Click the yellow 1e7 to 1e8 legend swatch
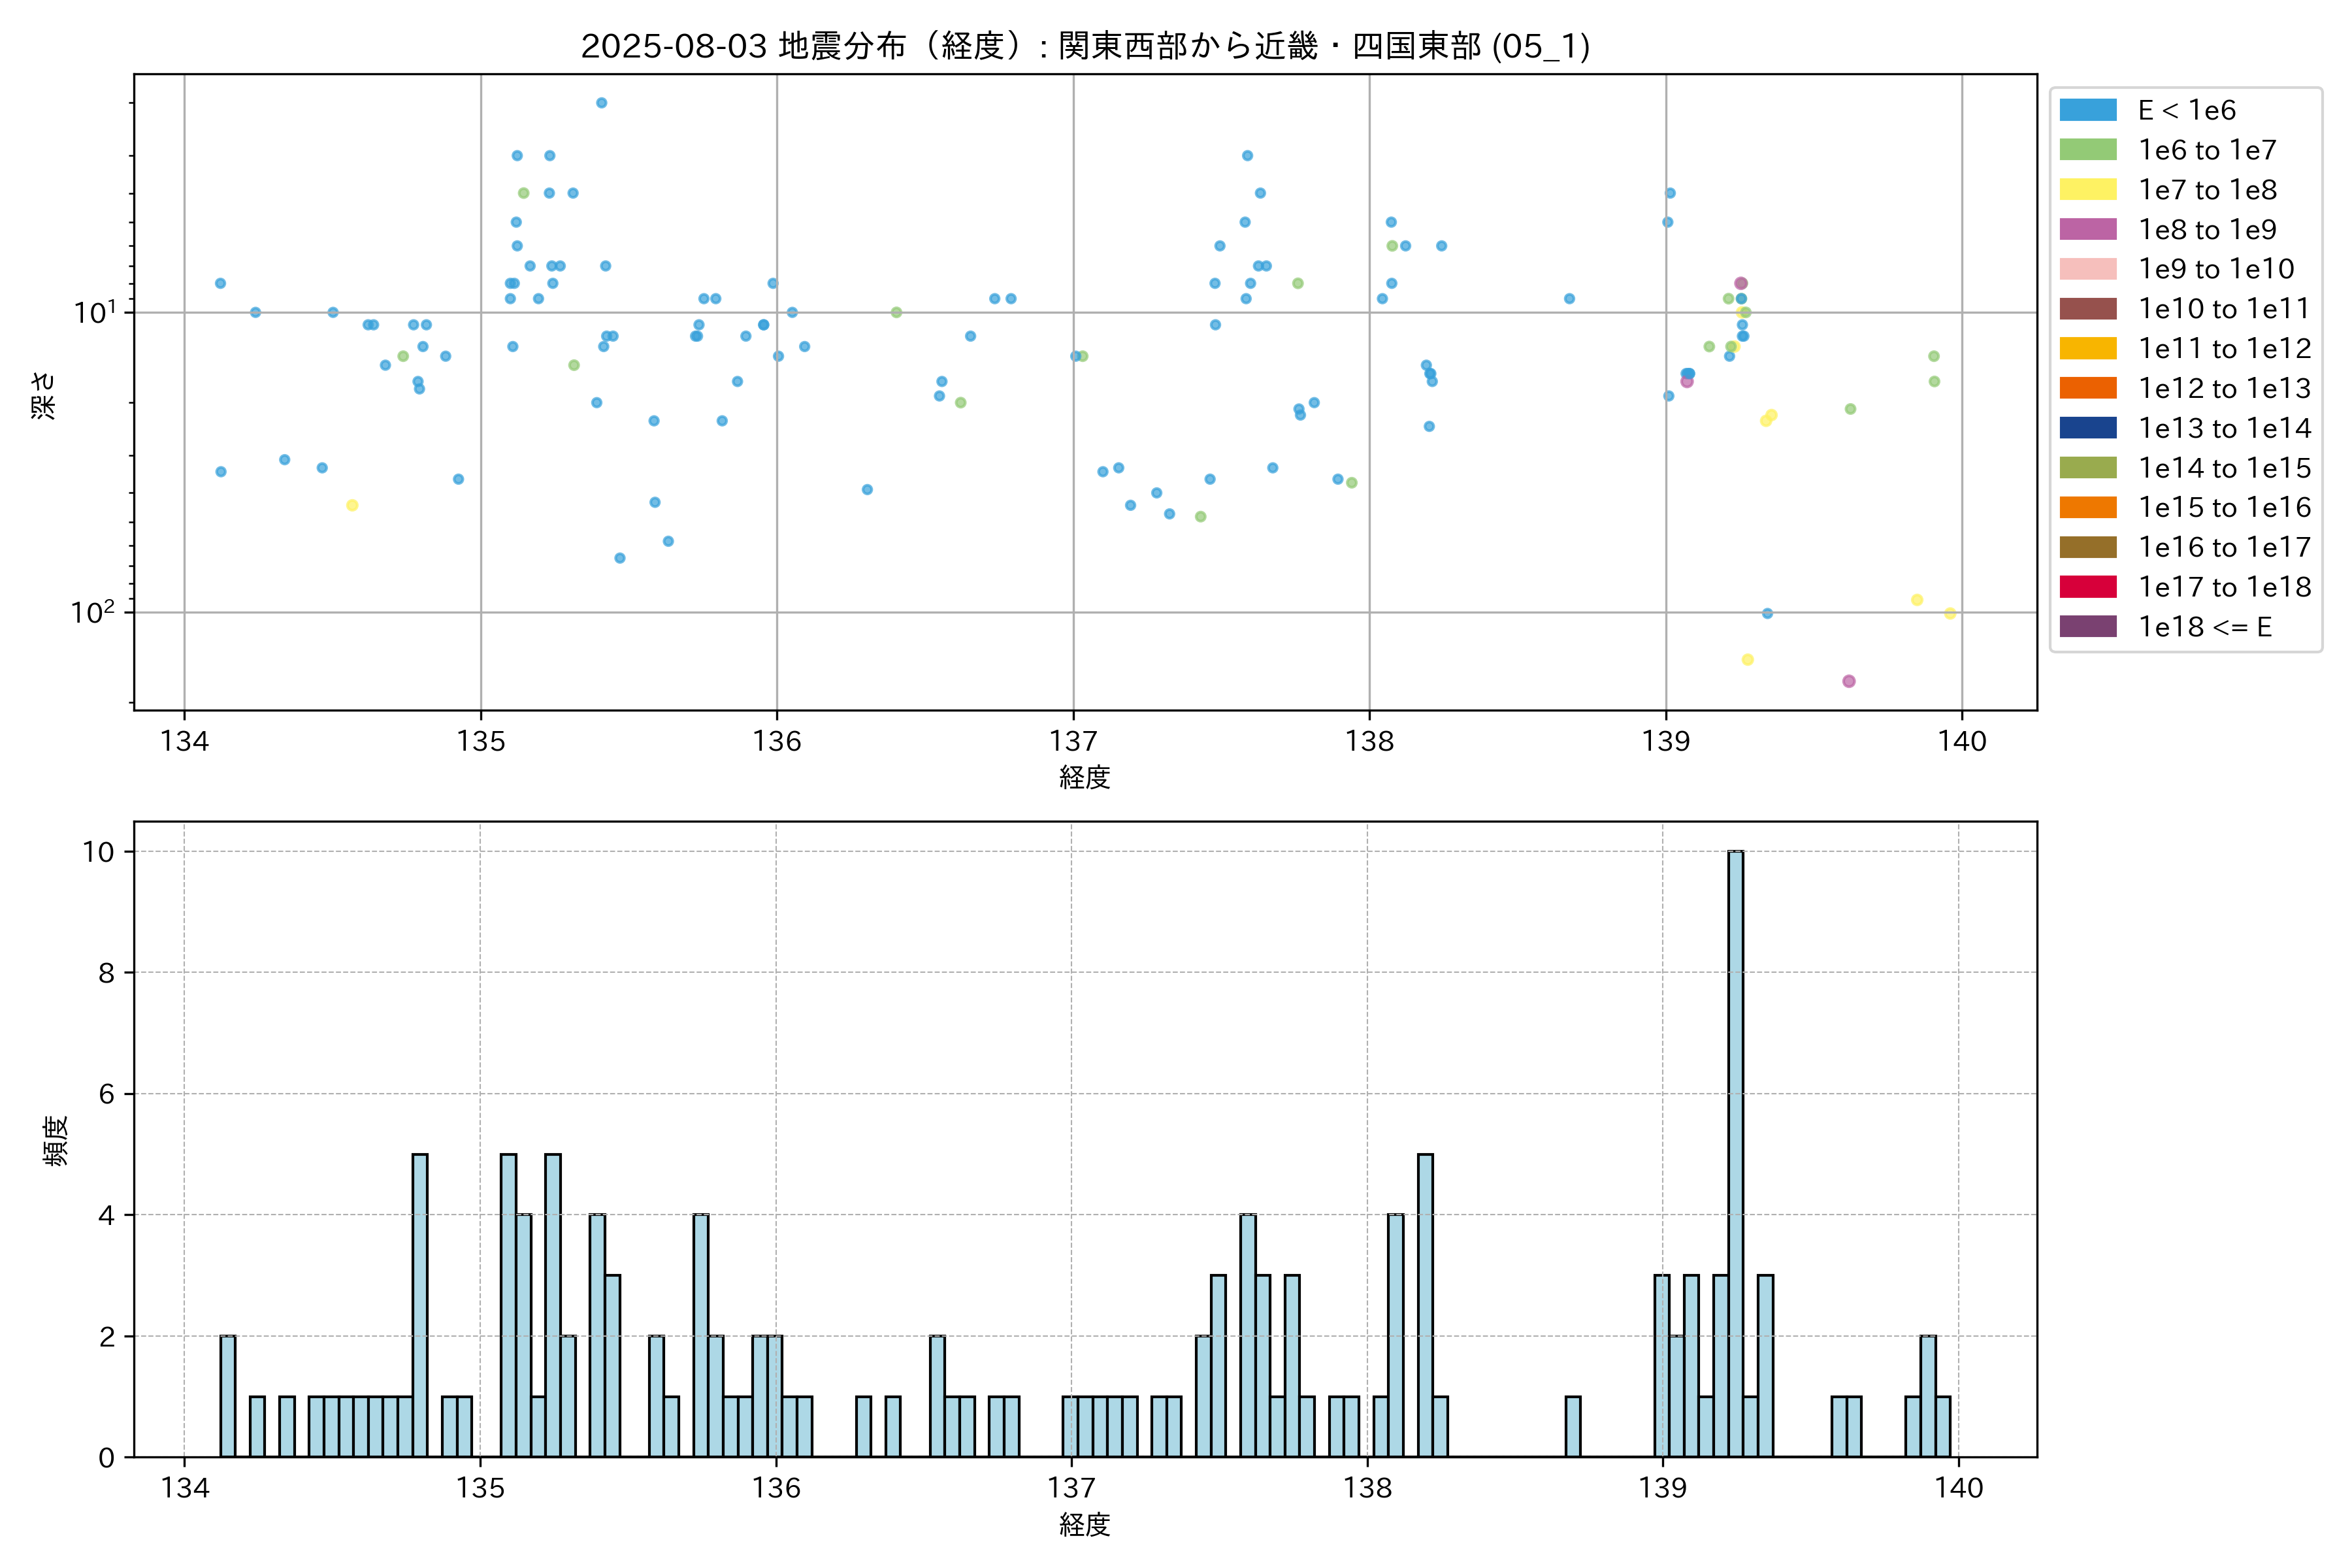Image resolution: width=2352 pixels, height=1568 pixels. pos(2087,190)
